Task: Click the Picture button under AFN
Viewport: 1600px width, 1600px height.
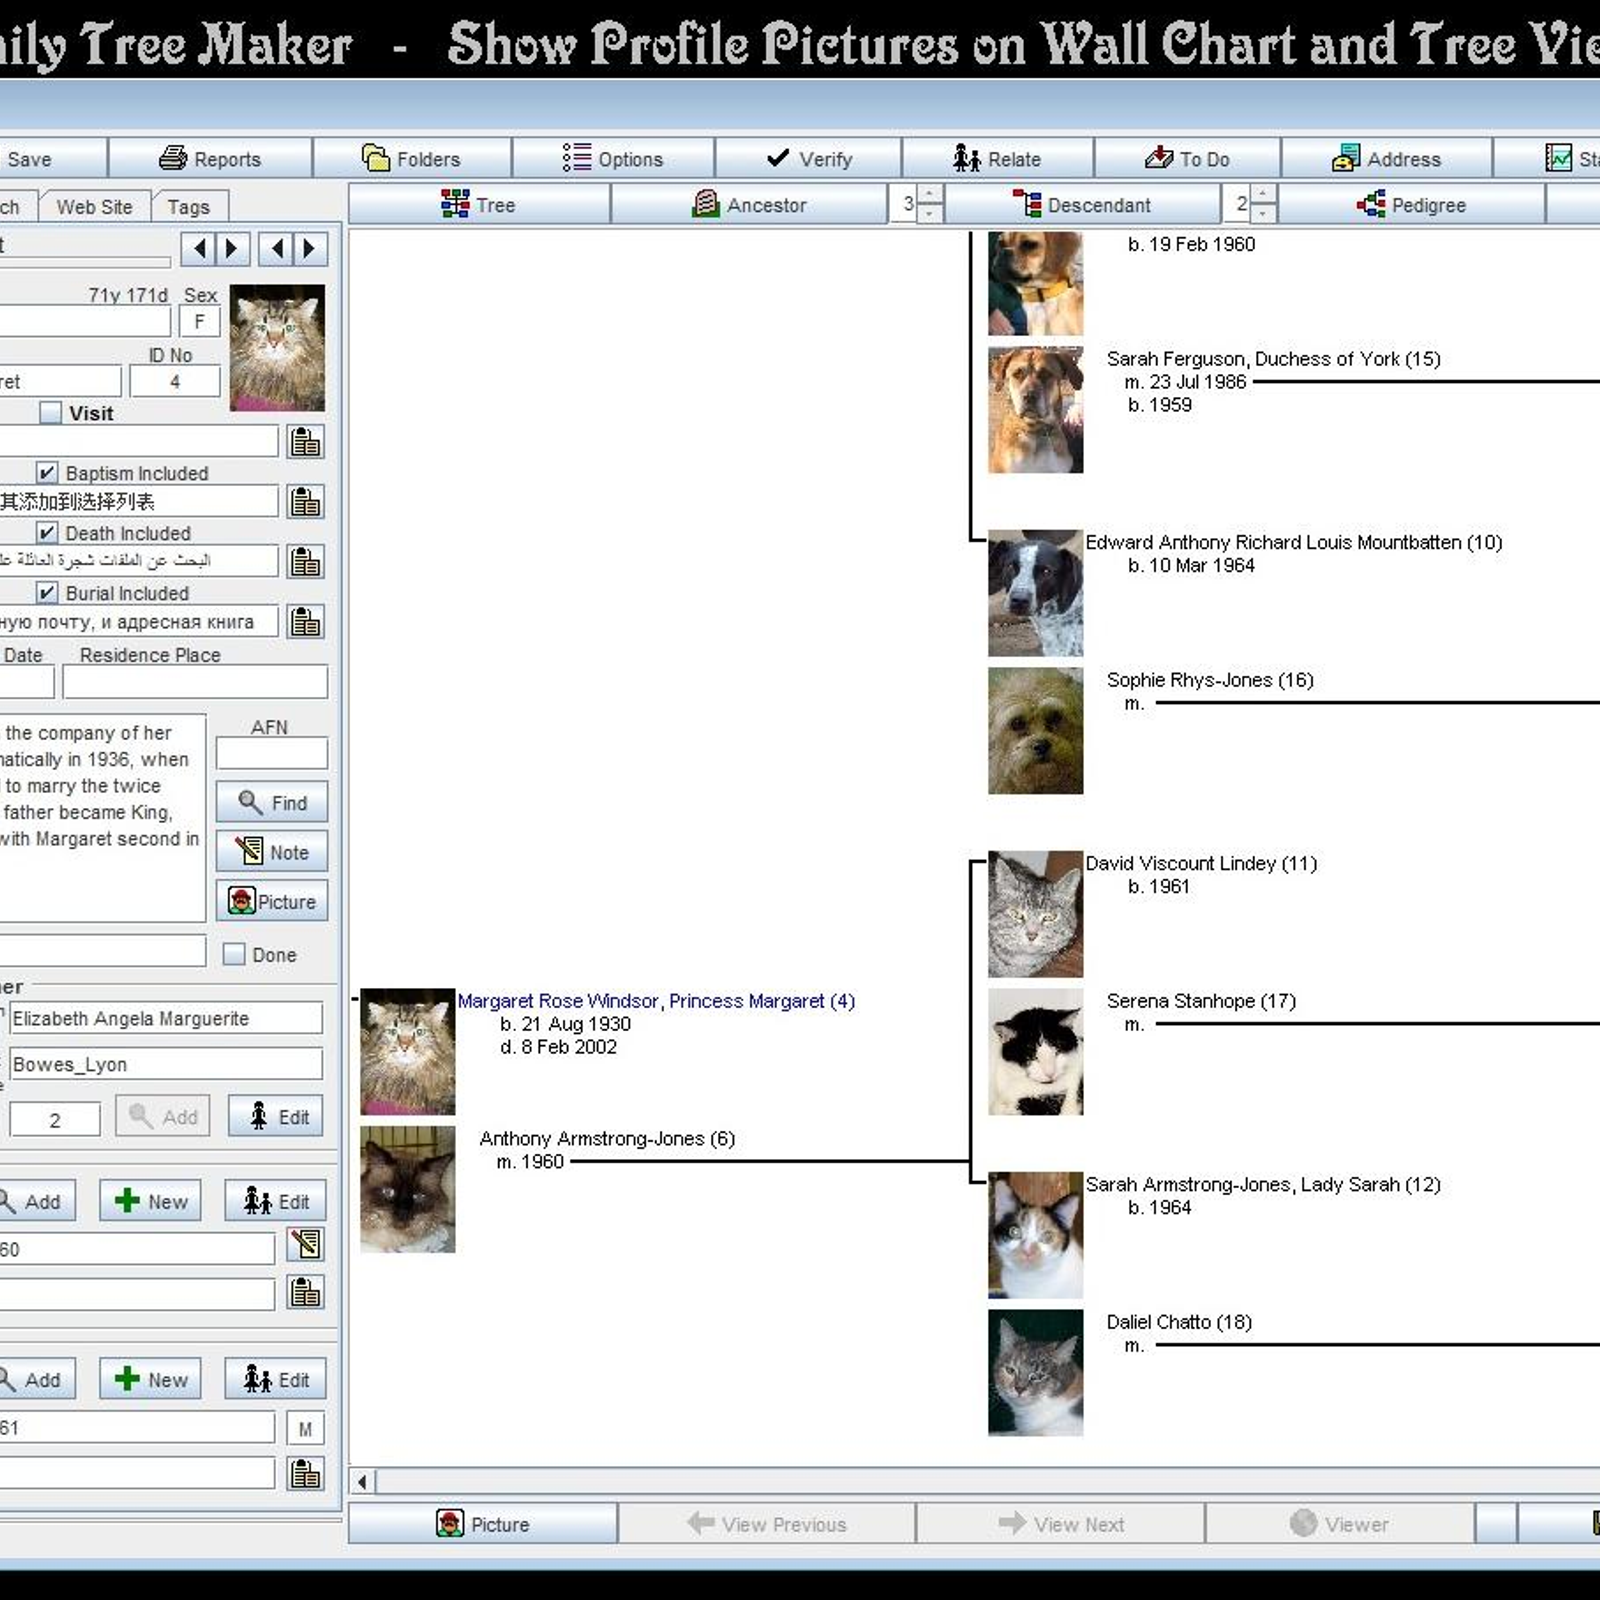Action: tap(272, 901)
